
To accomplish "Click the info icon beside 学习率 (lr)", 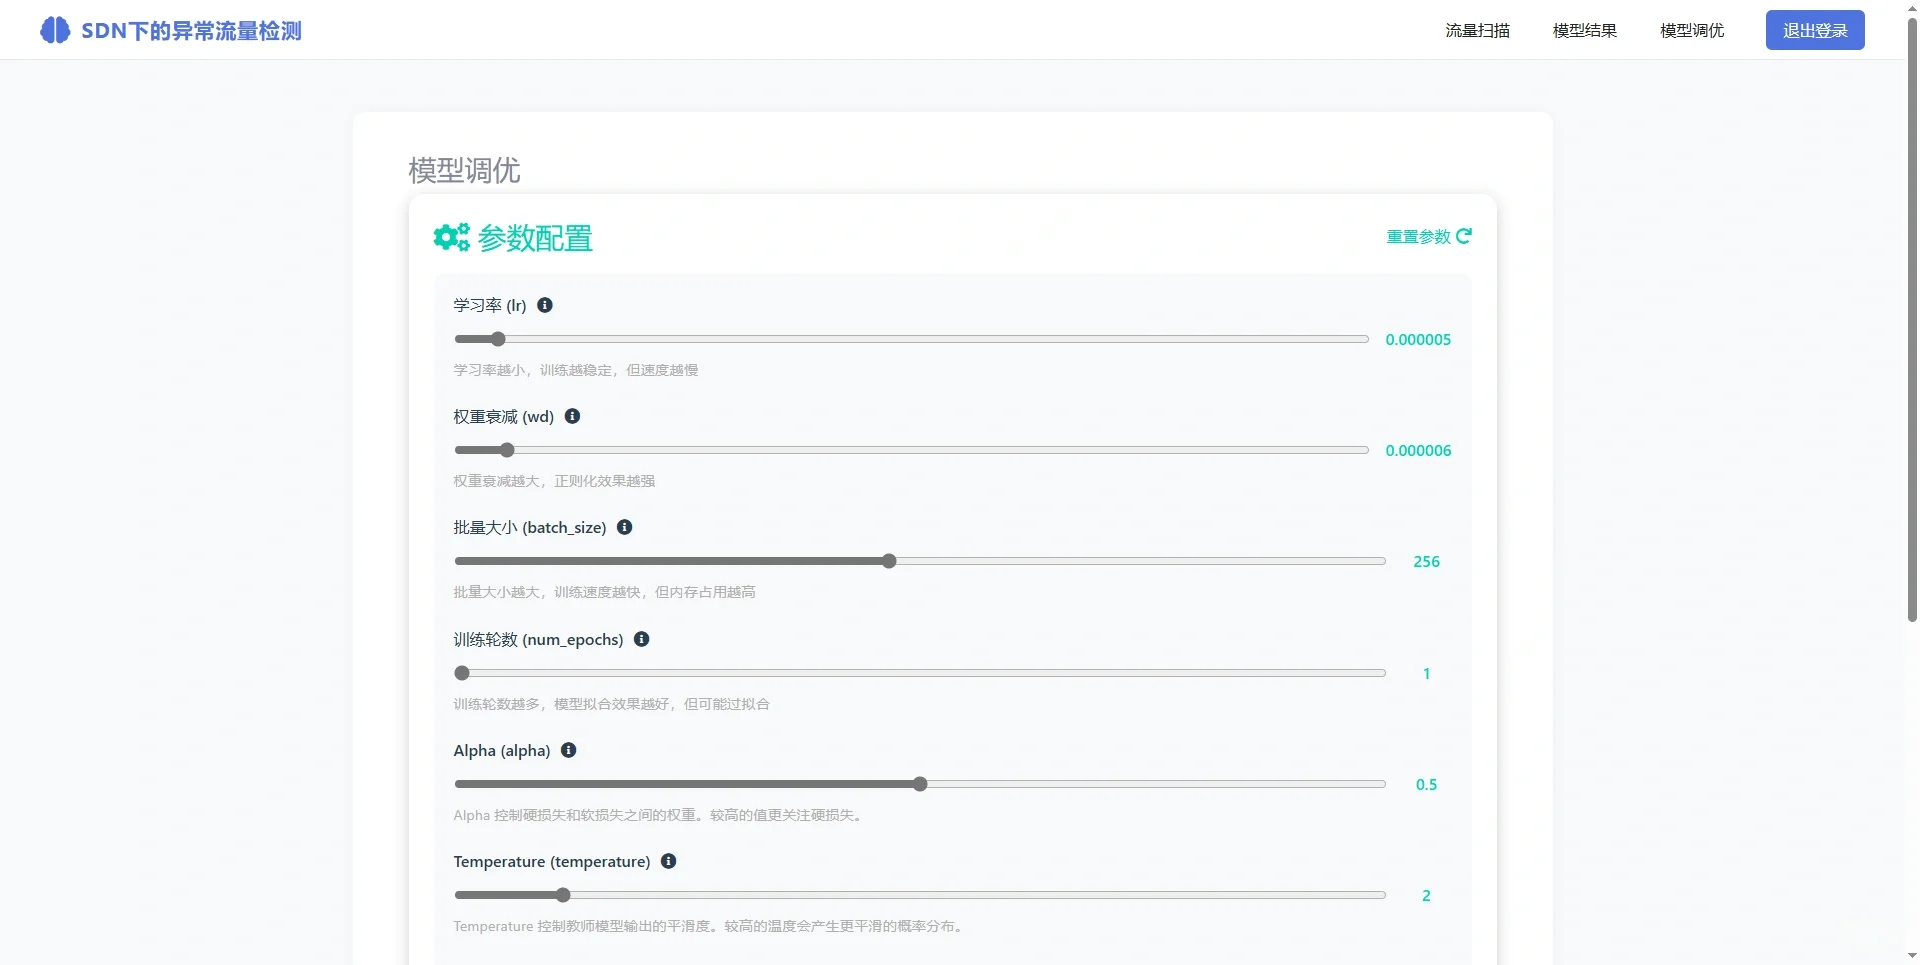I will pyautogui.click(x=545, y=305).
